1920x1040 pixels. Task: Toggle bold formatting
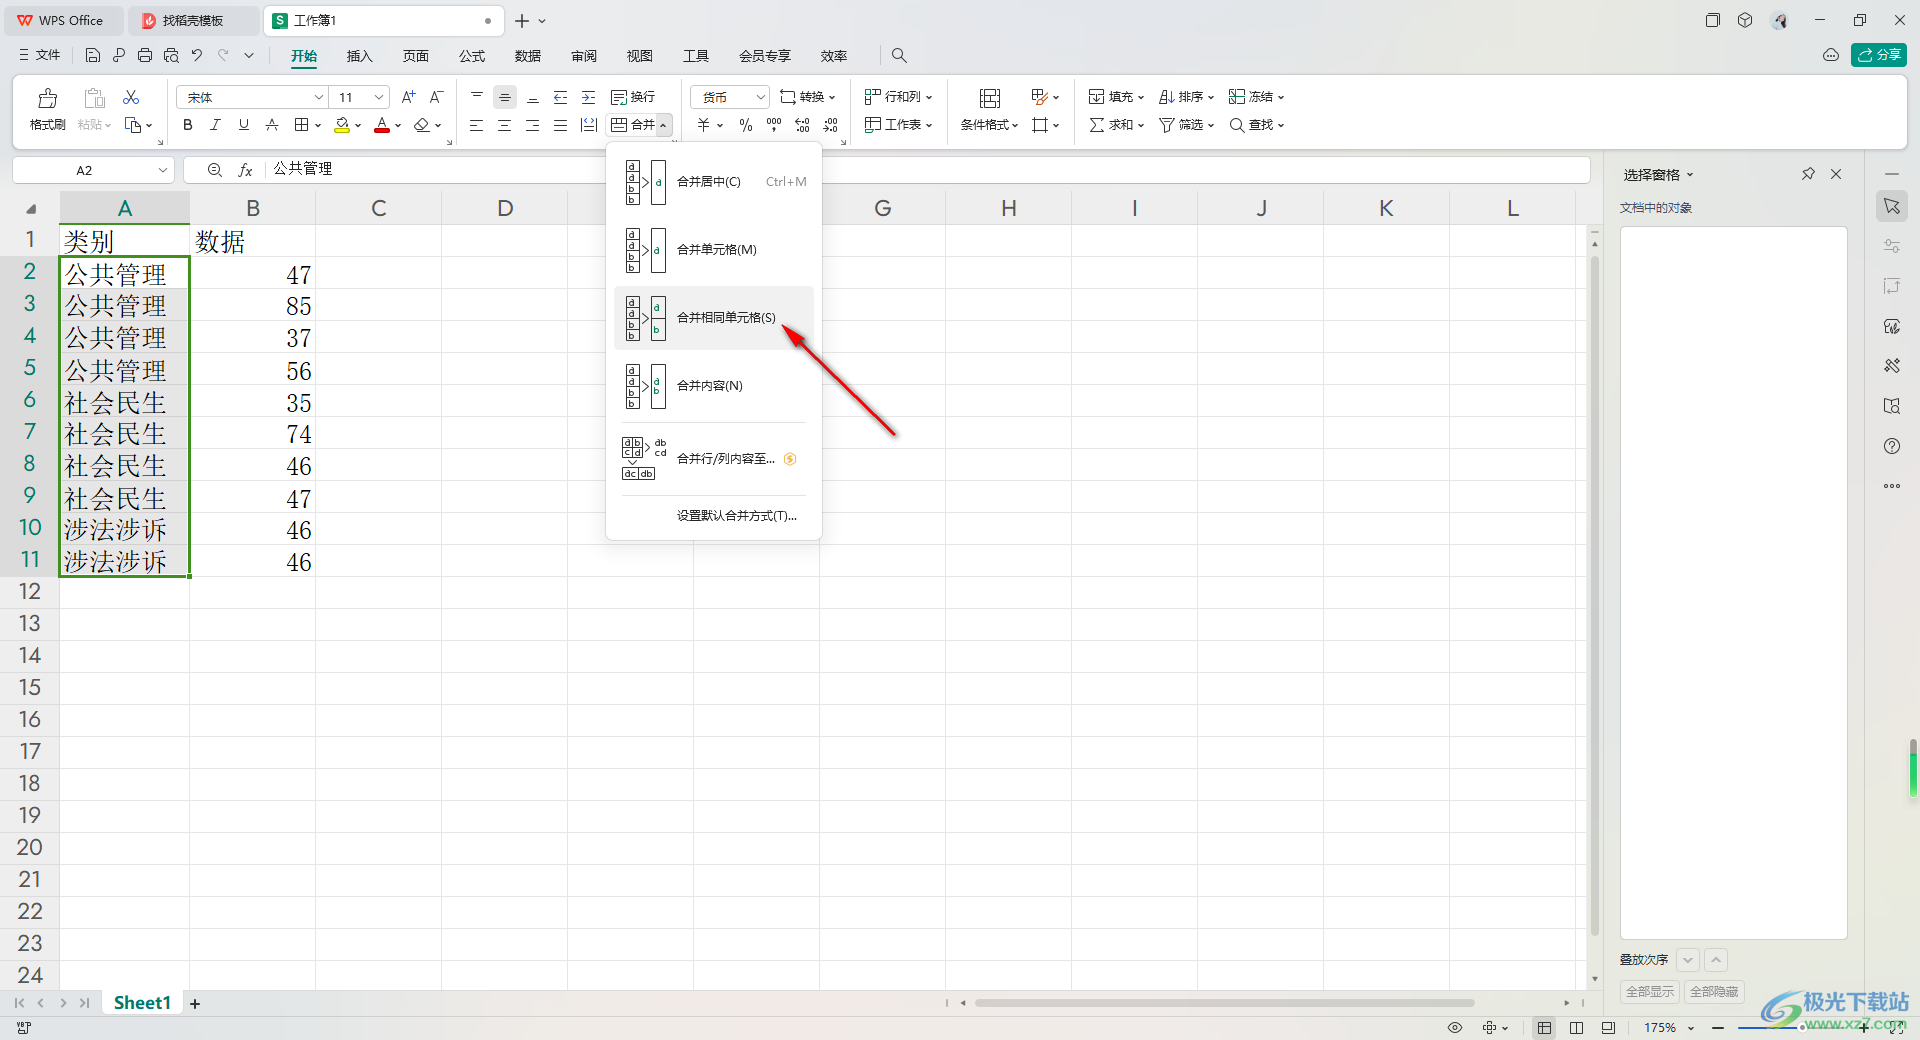click(188, 125)
